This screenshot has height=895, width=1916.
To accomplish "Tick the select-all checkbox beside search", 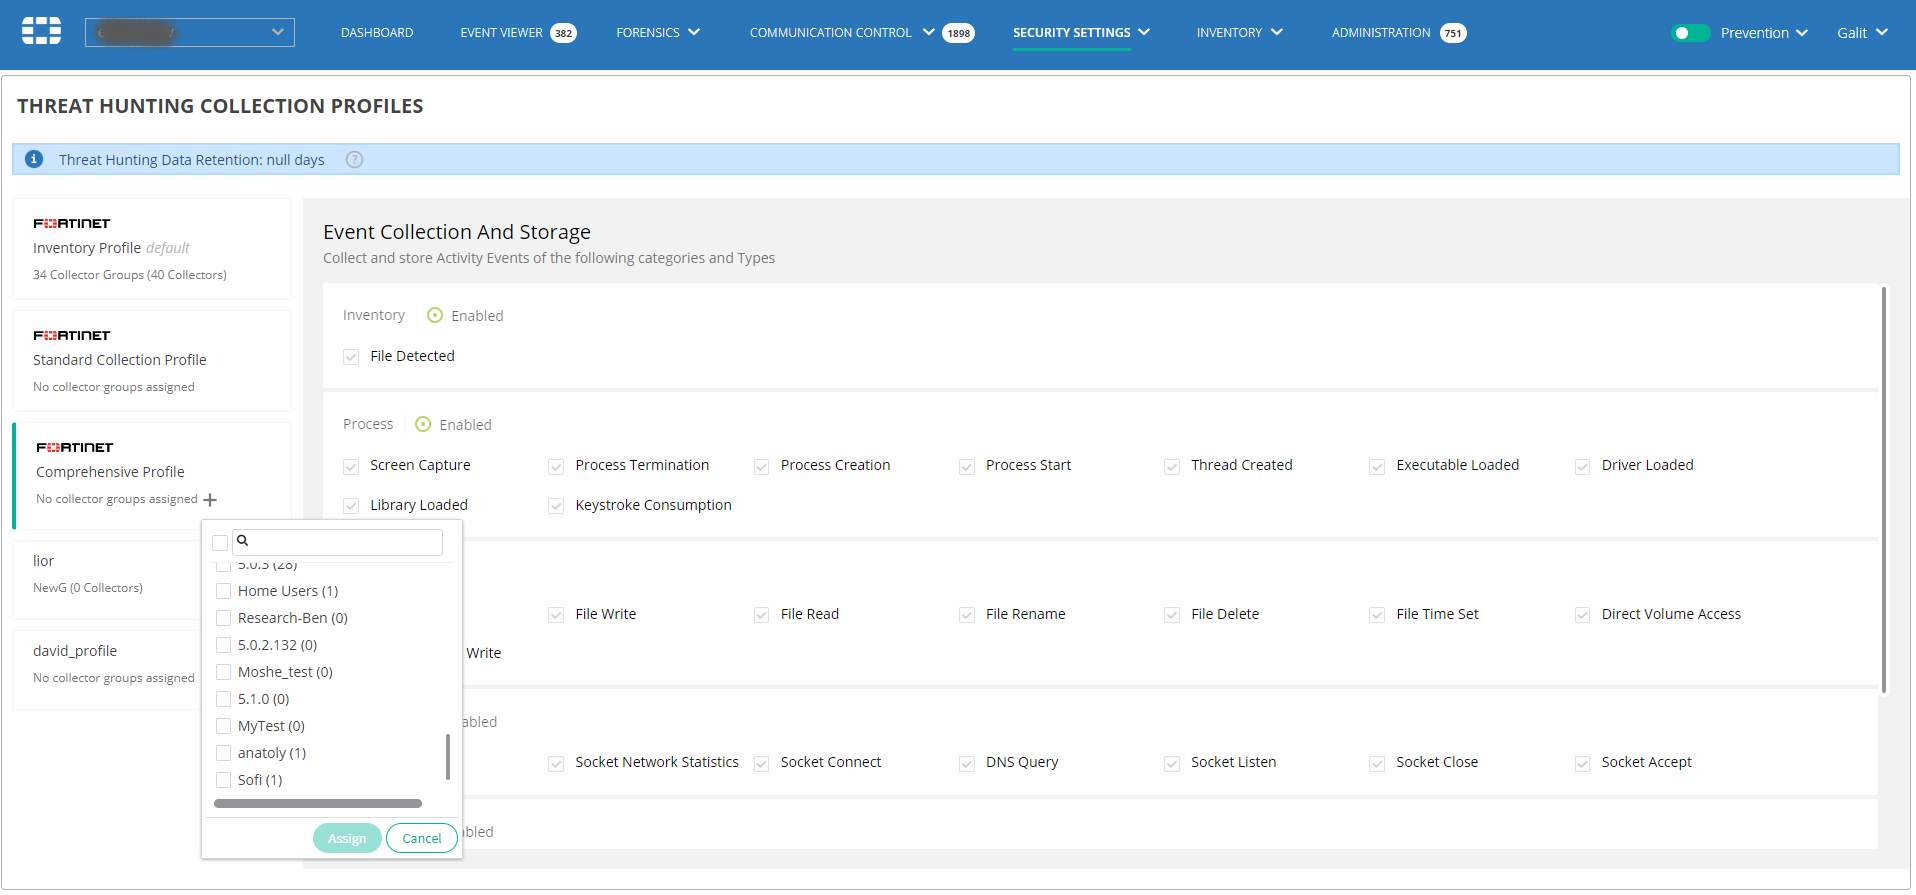I will pos(220,543).
